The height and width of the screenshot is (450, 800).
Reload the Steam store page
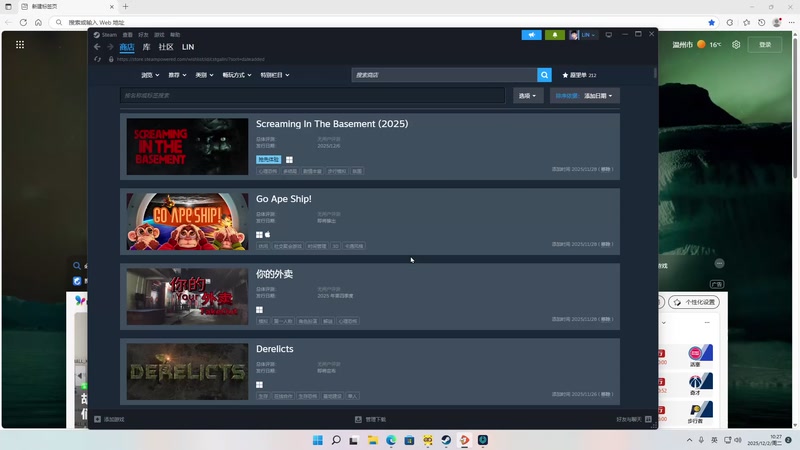tap(97, 59)
